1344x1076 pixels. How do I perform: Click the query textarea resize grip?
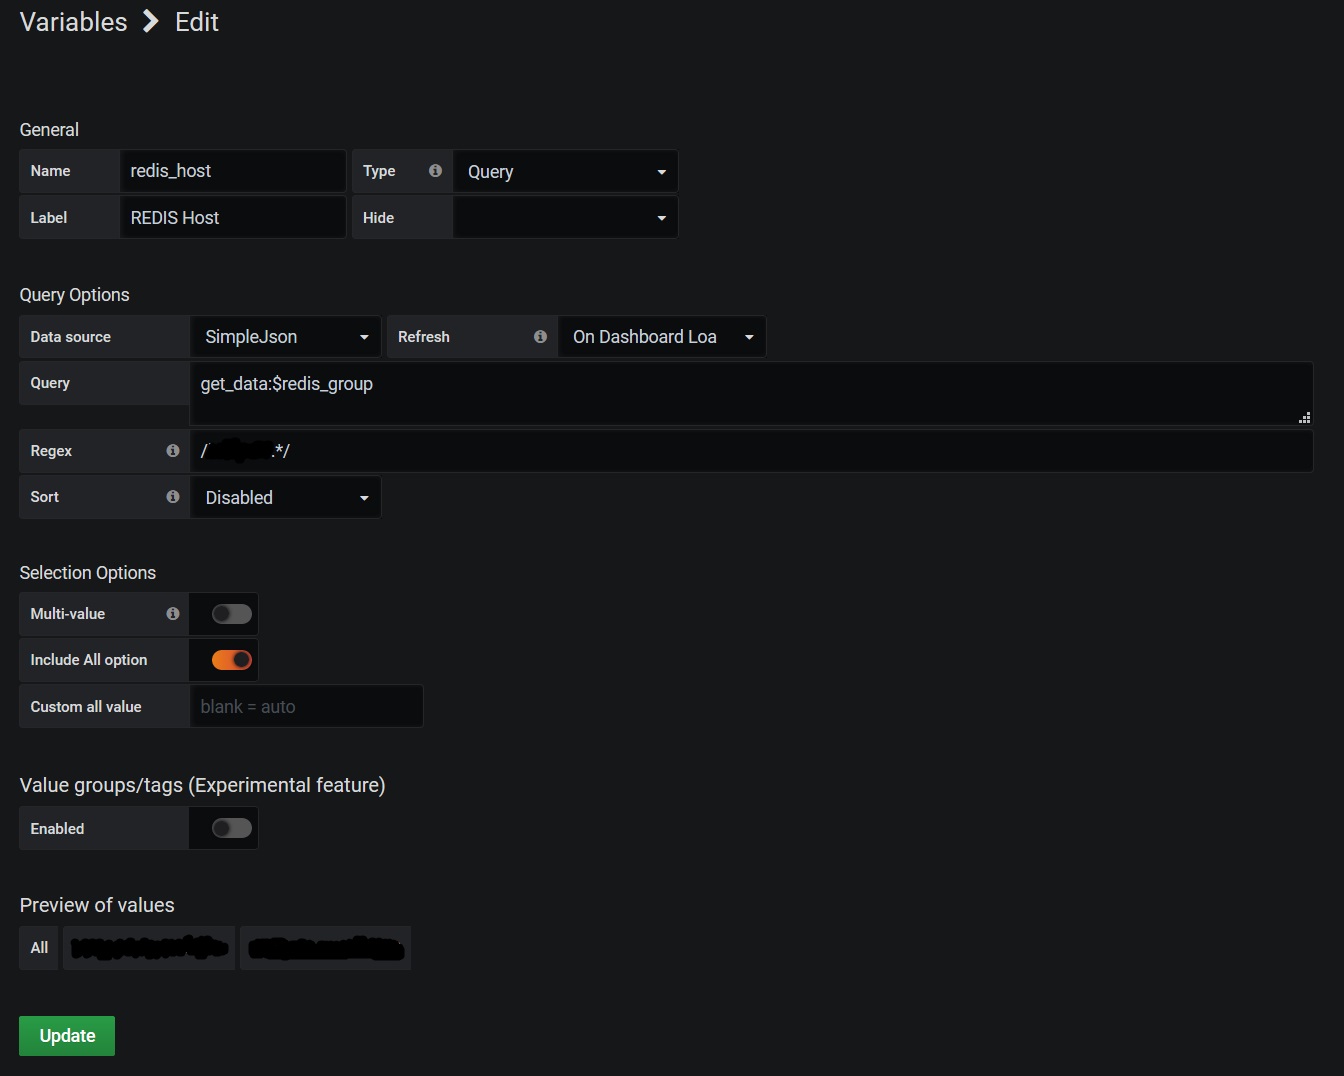click(1305, 418)
